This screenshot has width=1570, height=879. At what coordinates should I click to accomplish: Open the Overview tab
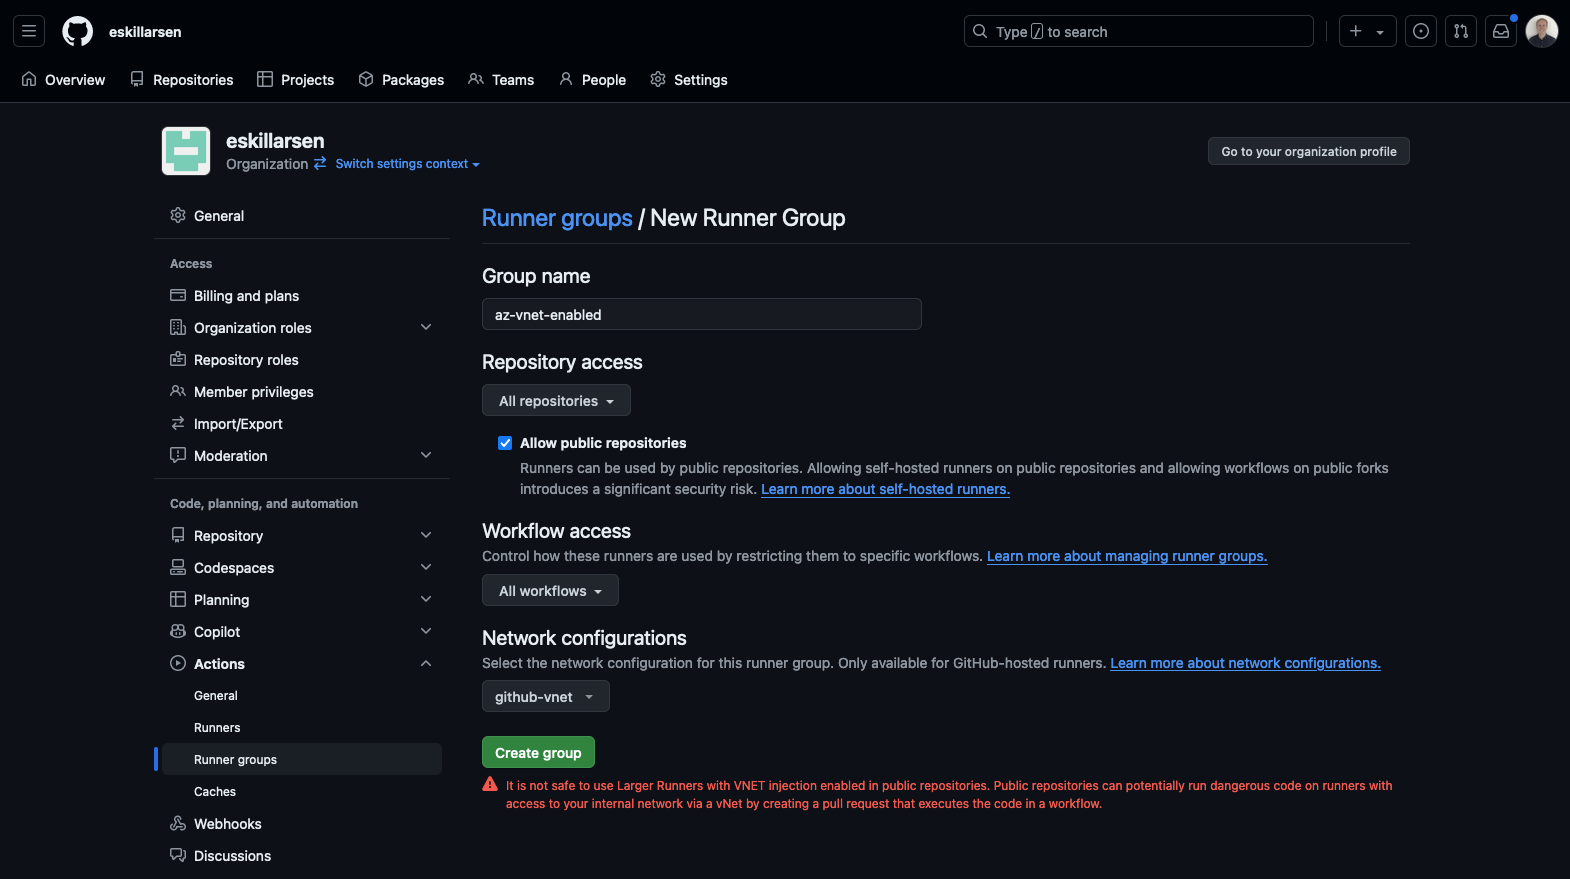click(x=63, y=79)
